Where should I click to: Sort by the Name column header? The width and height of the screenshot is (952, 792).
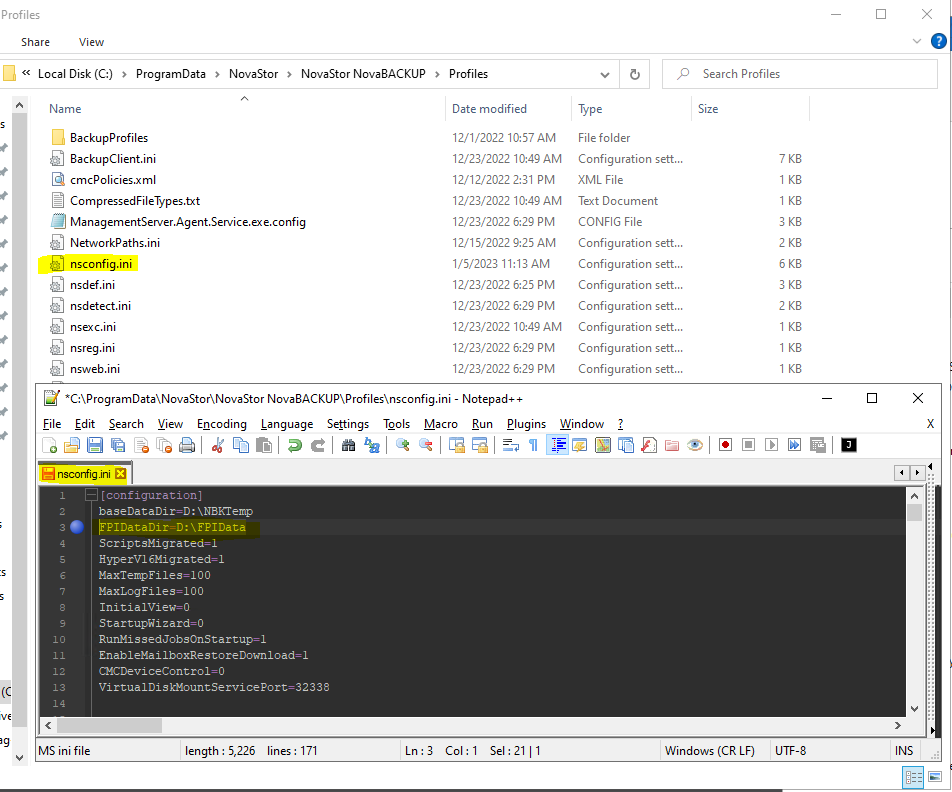click(x=65, y=109)
